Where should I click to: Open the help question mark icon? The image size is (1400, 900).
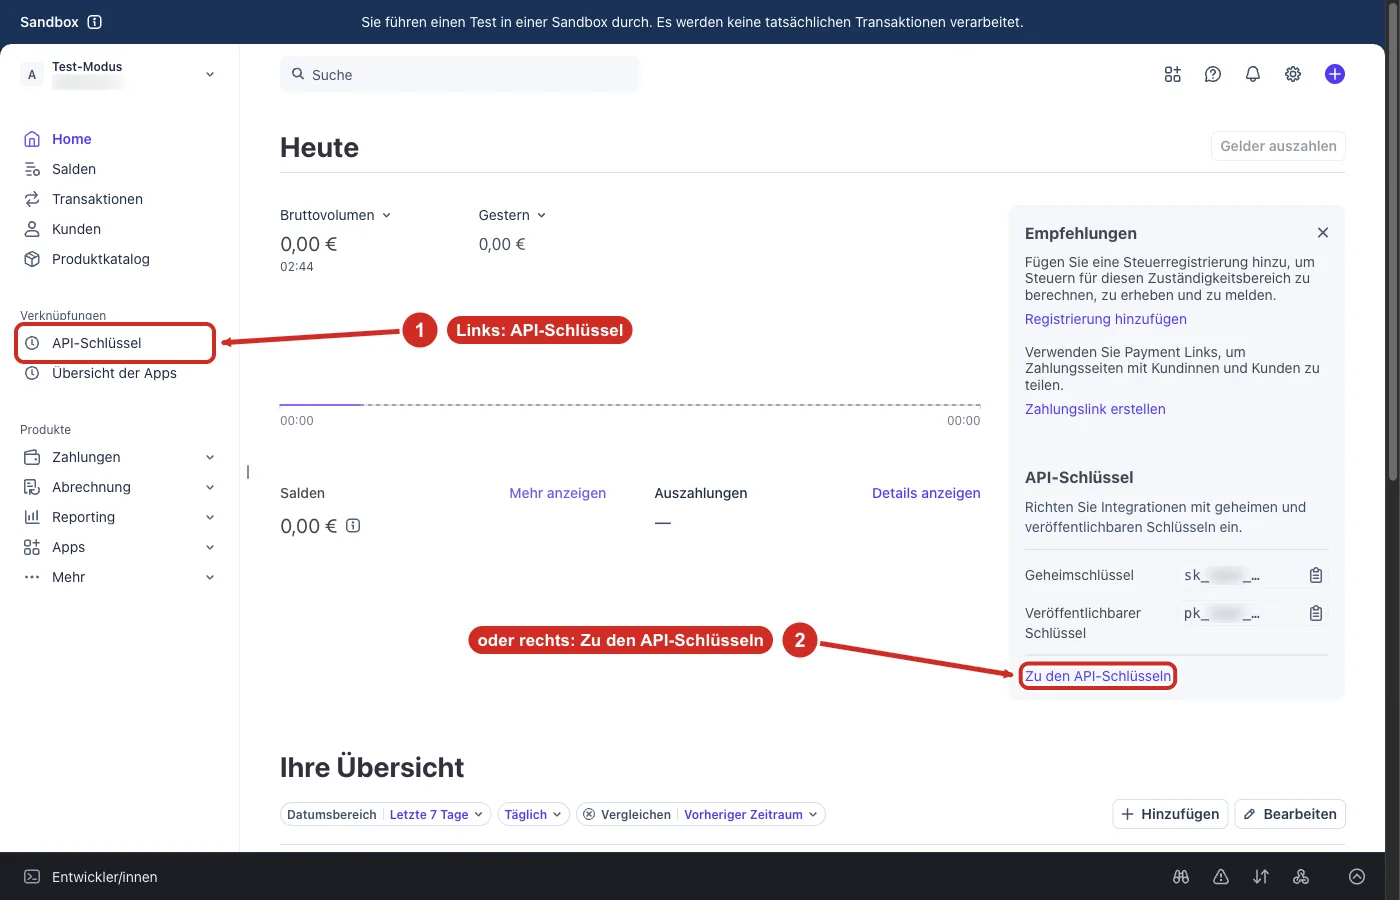pos(1213,74)
